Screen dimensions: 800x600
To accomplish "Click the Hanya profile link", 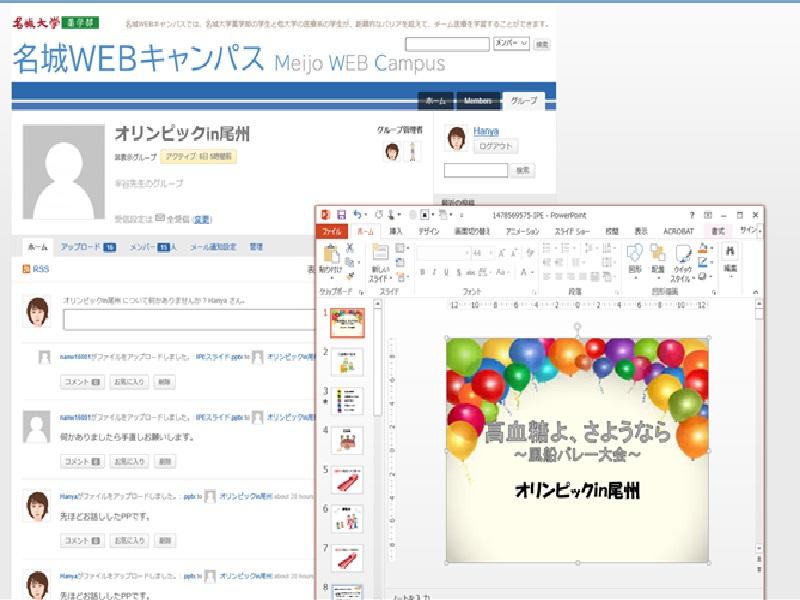I will [x=486, y=131].
